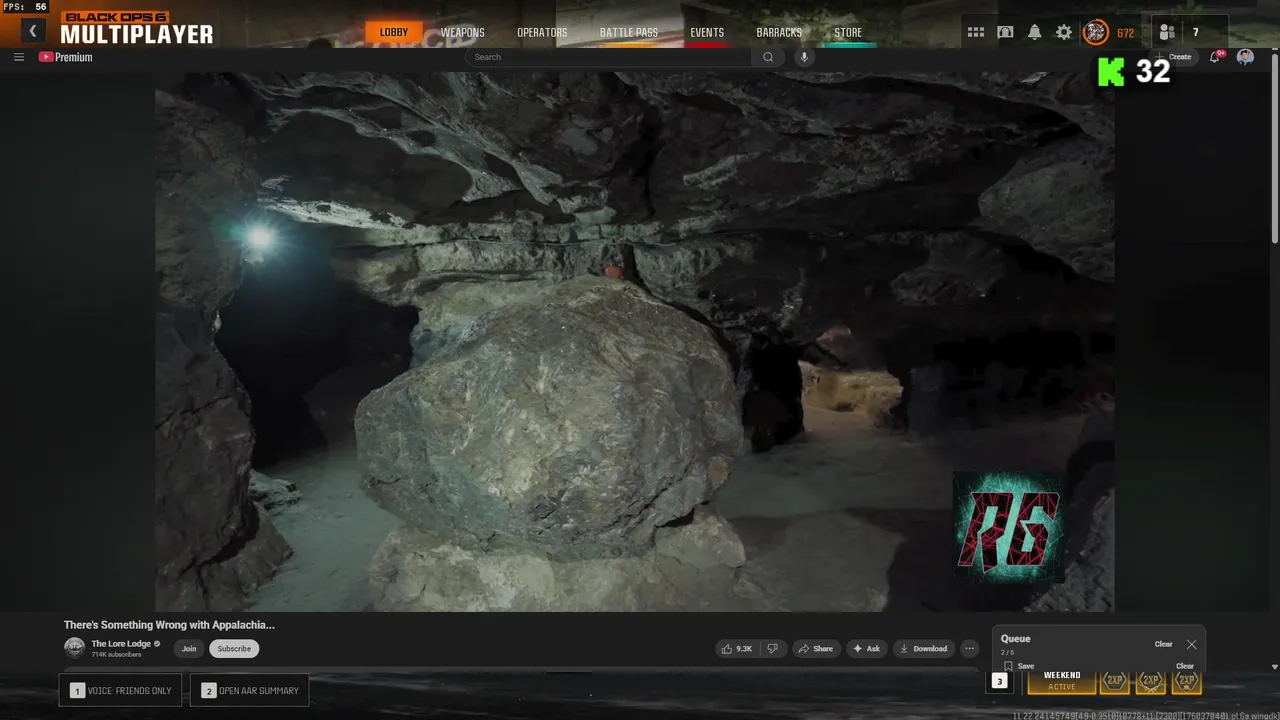The height and width of the screenshot is (720, 1280).
Task: Switch to the Operators tab
Action: click(542, 33)
